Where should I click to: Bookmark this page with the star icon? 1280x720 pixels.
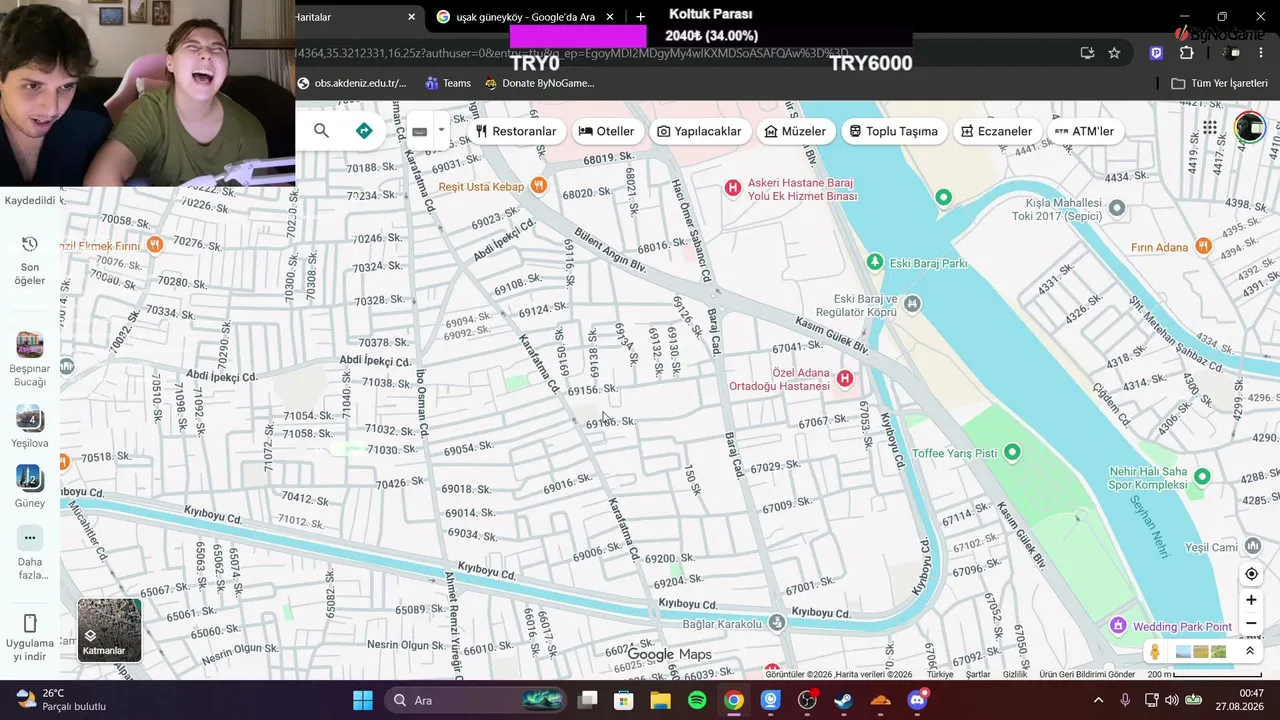point(1114,53)
